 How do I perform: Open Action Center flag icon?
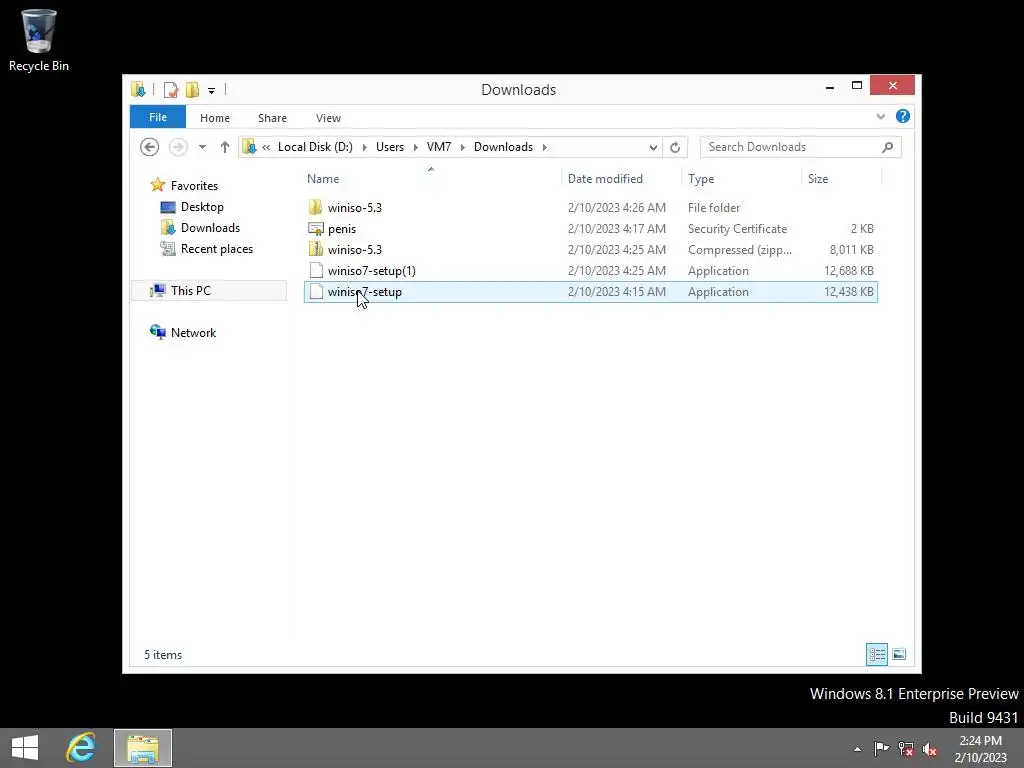pos(881,749)
